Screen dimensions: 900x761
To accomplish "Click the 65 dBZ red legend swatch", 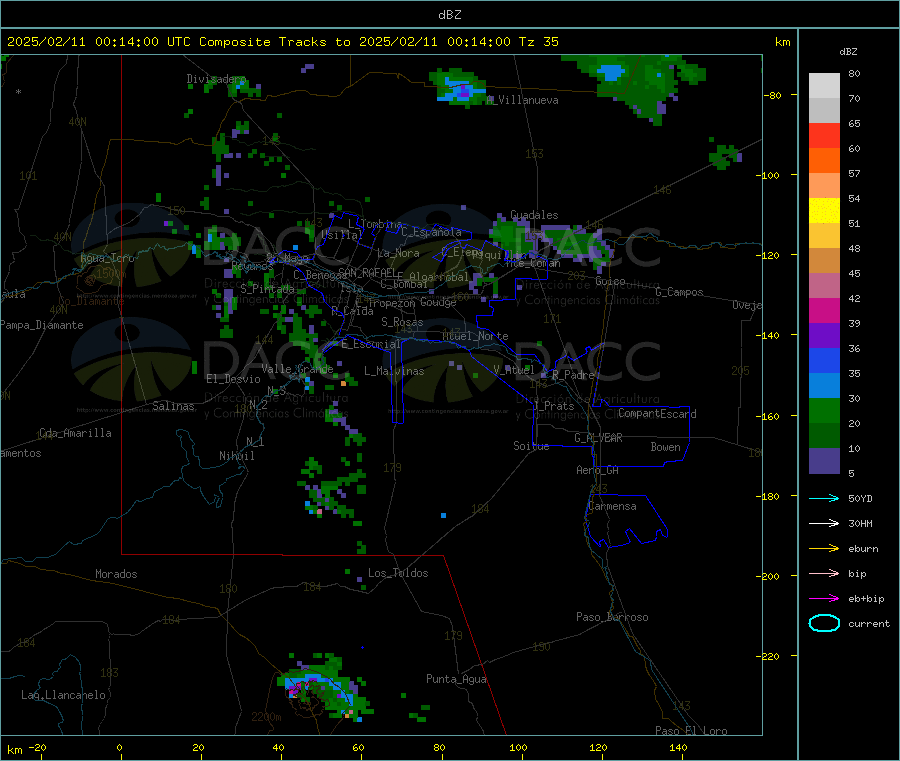I will 824,135.
